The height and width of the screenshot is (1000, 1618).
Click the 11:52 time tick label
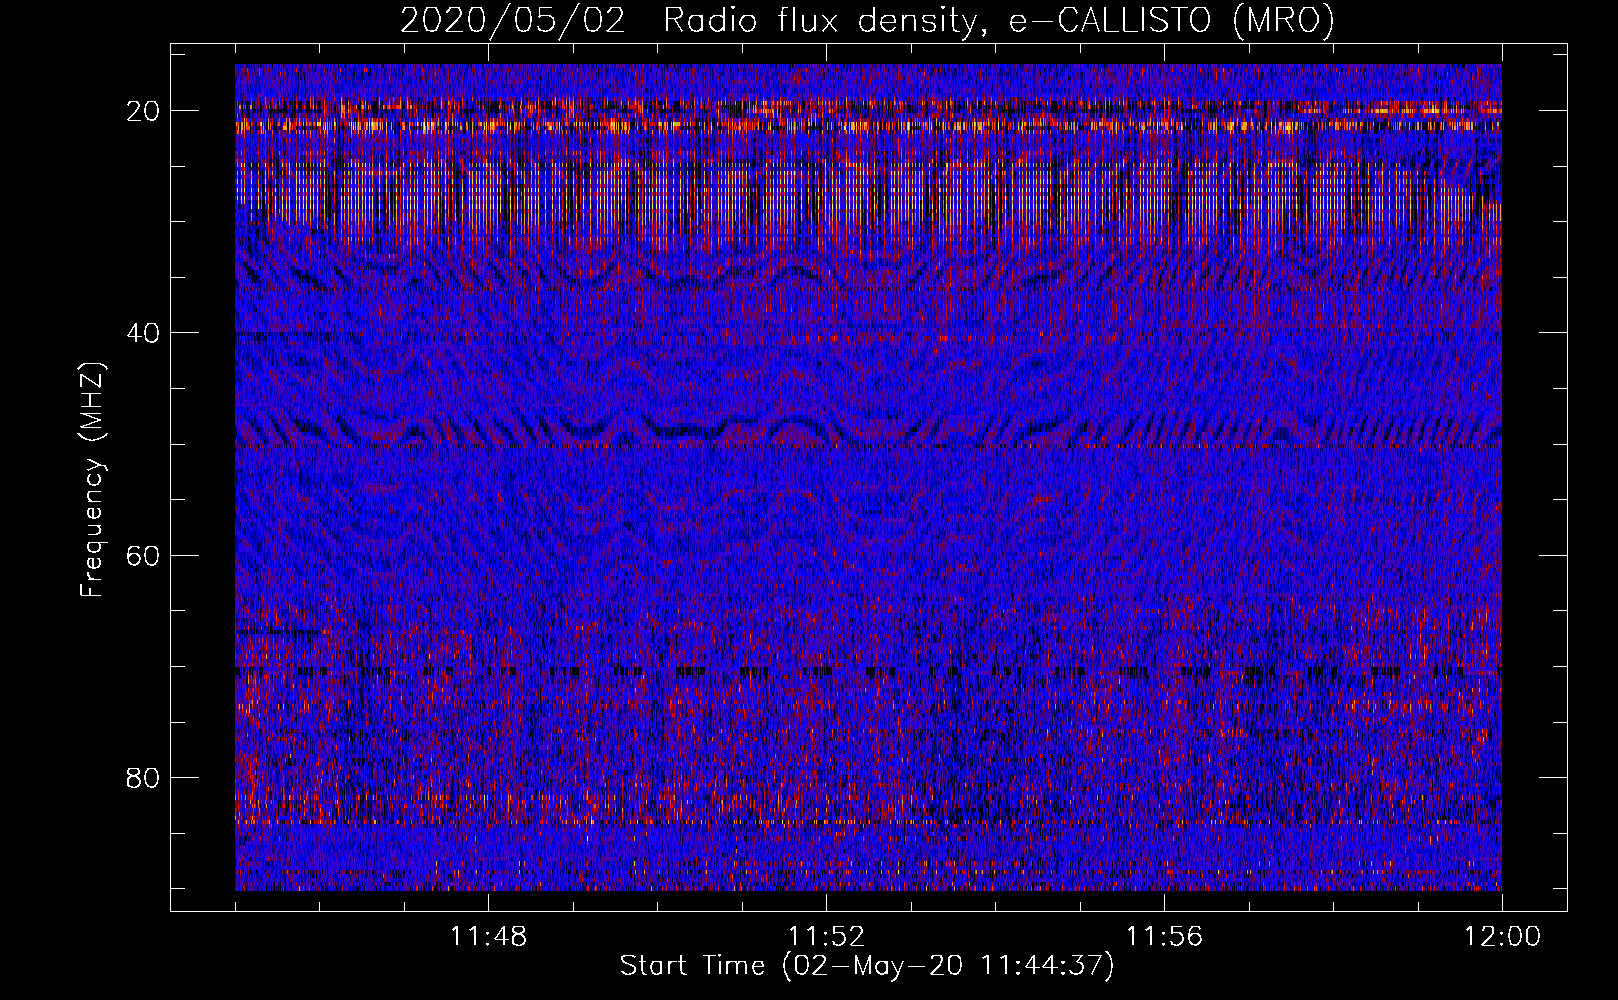826,937
